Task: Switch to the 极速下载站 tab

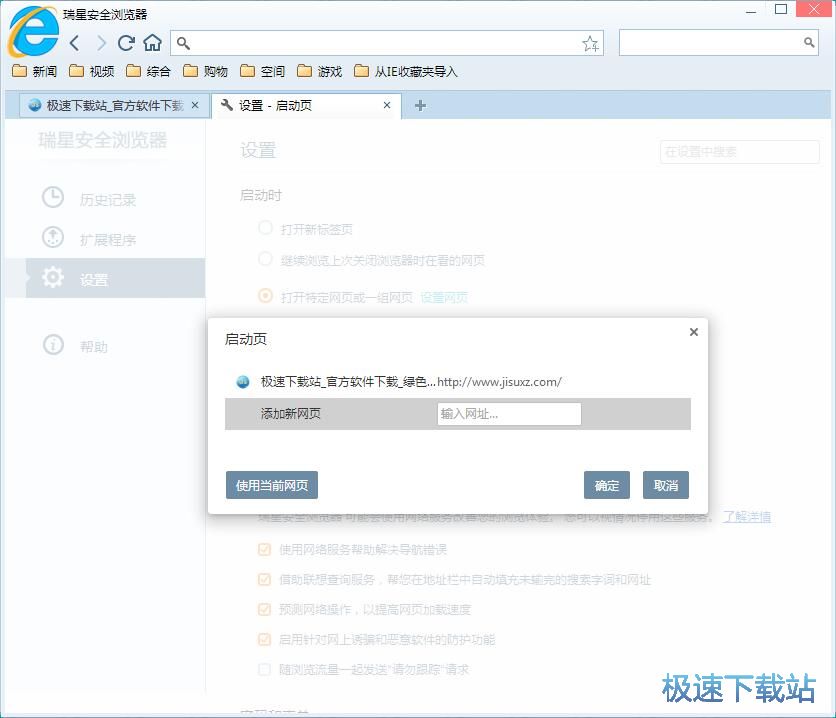Action: click(x=112, y=106)
